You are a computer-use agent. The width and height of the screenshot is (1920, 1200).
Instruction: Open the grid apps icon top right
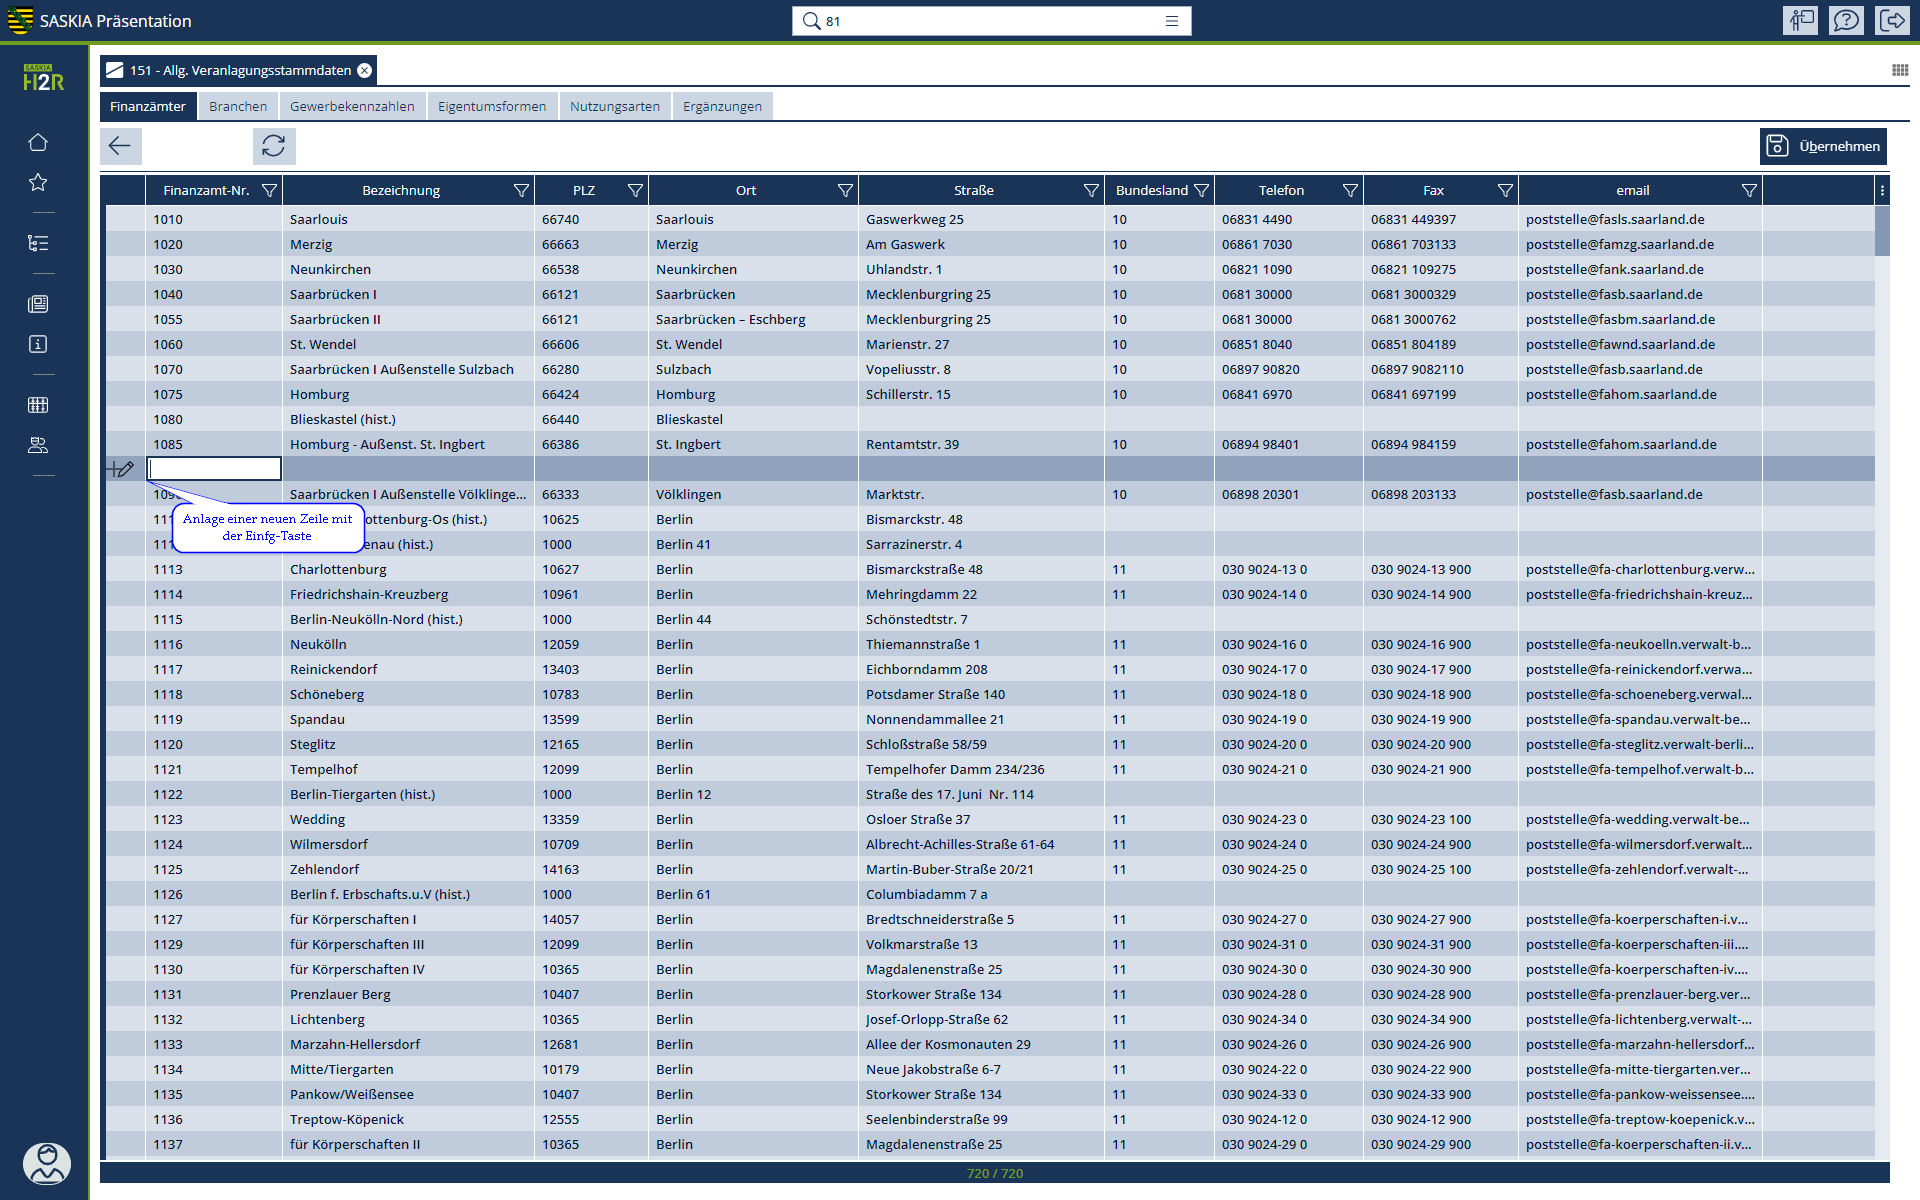pyautogui.click(x=1900, y=70)
